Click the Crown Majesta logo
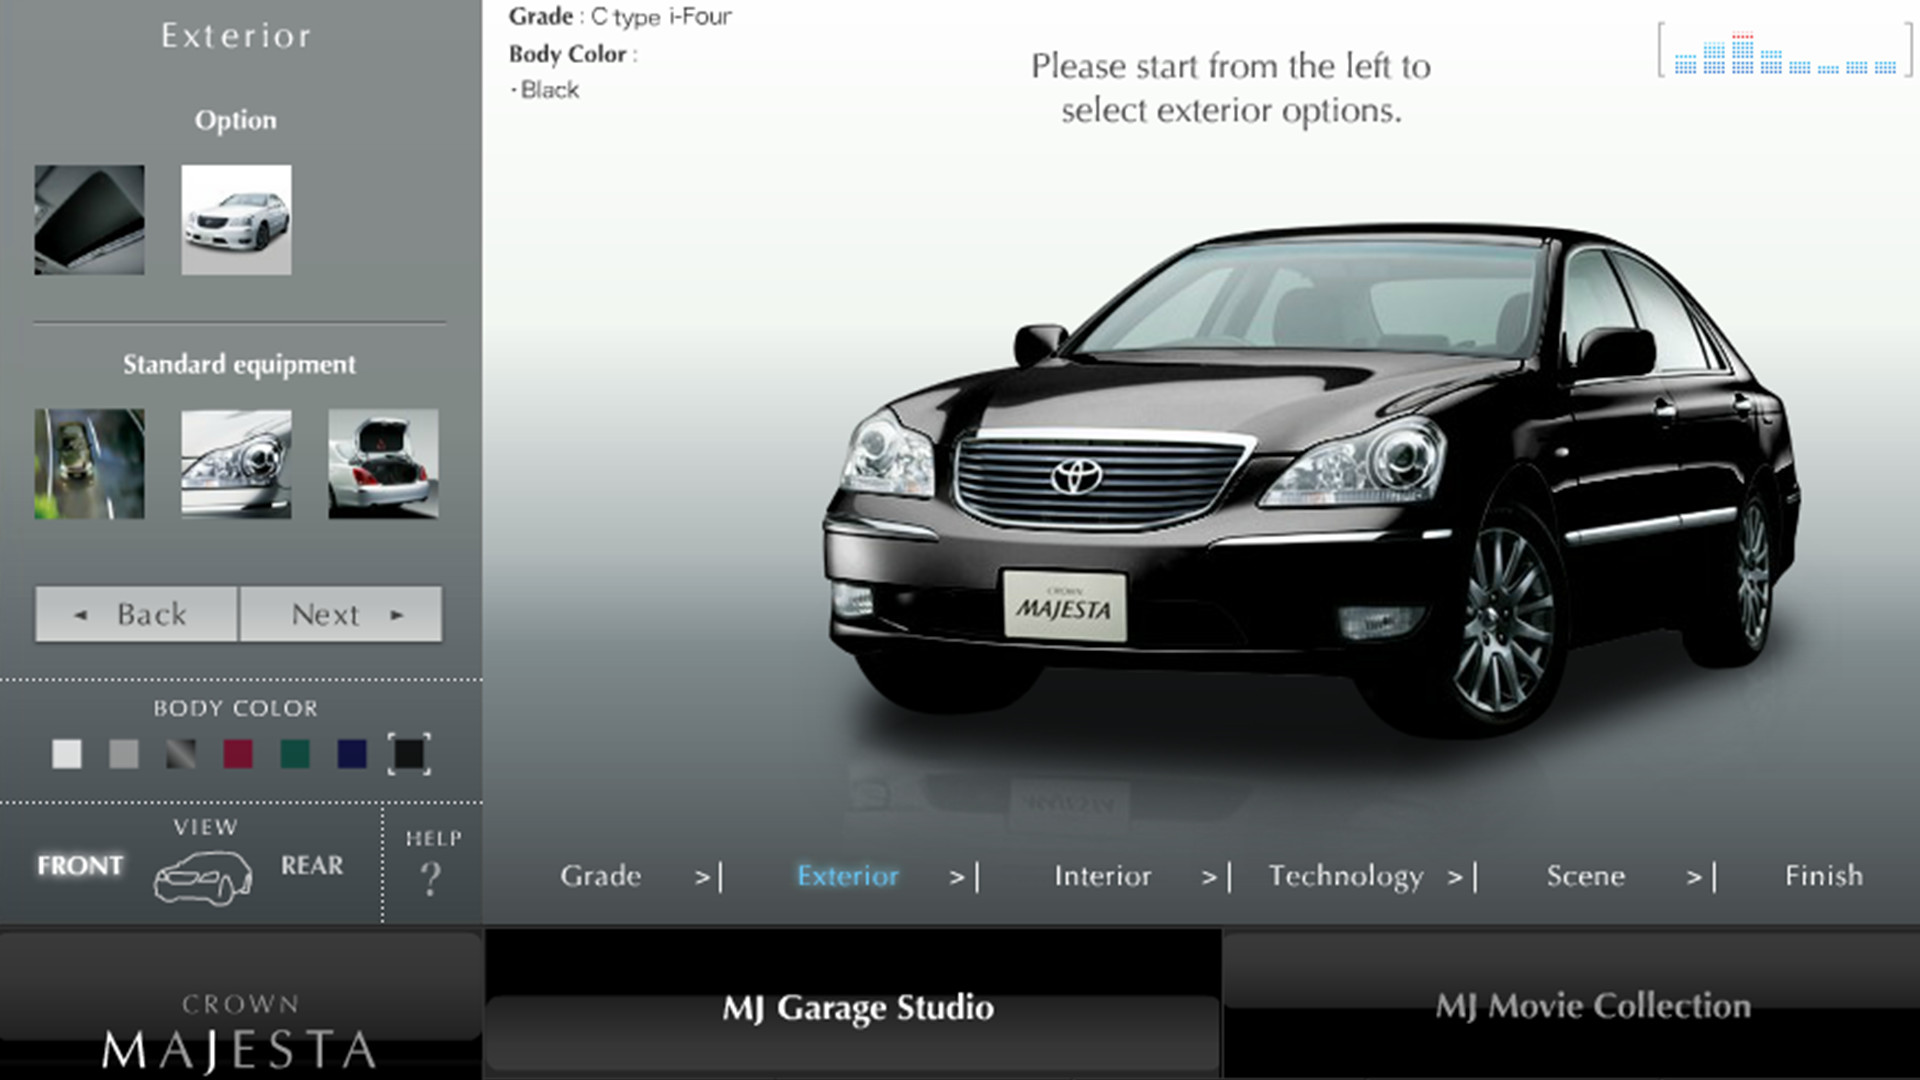1920x1080 pixels. [240, 1033]
